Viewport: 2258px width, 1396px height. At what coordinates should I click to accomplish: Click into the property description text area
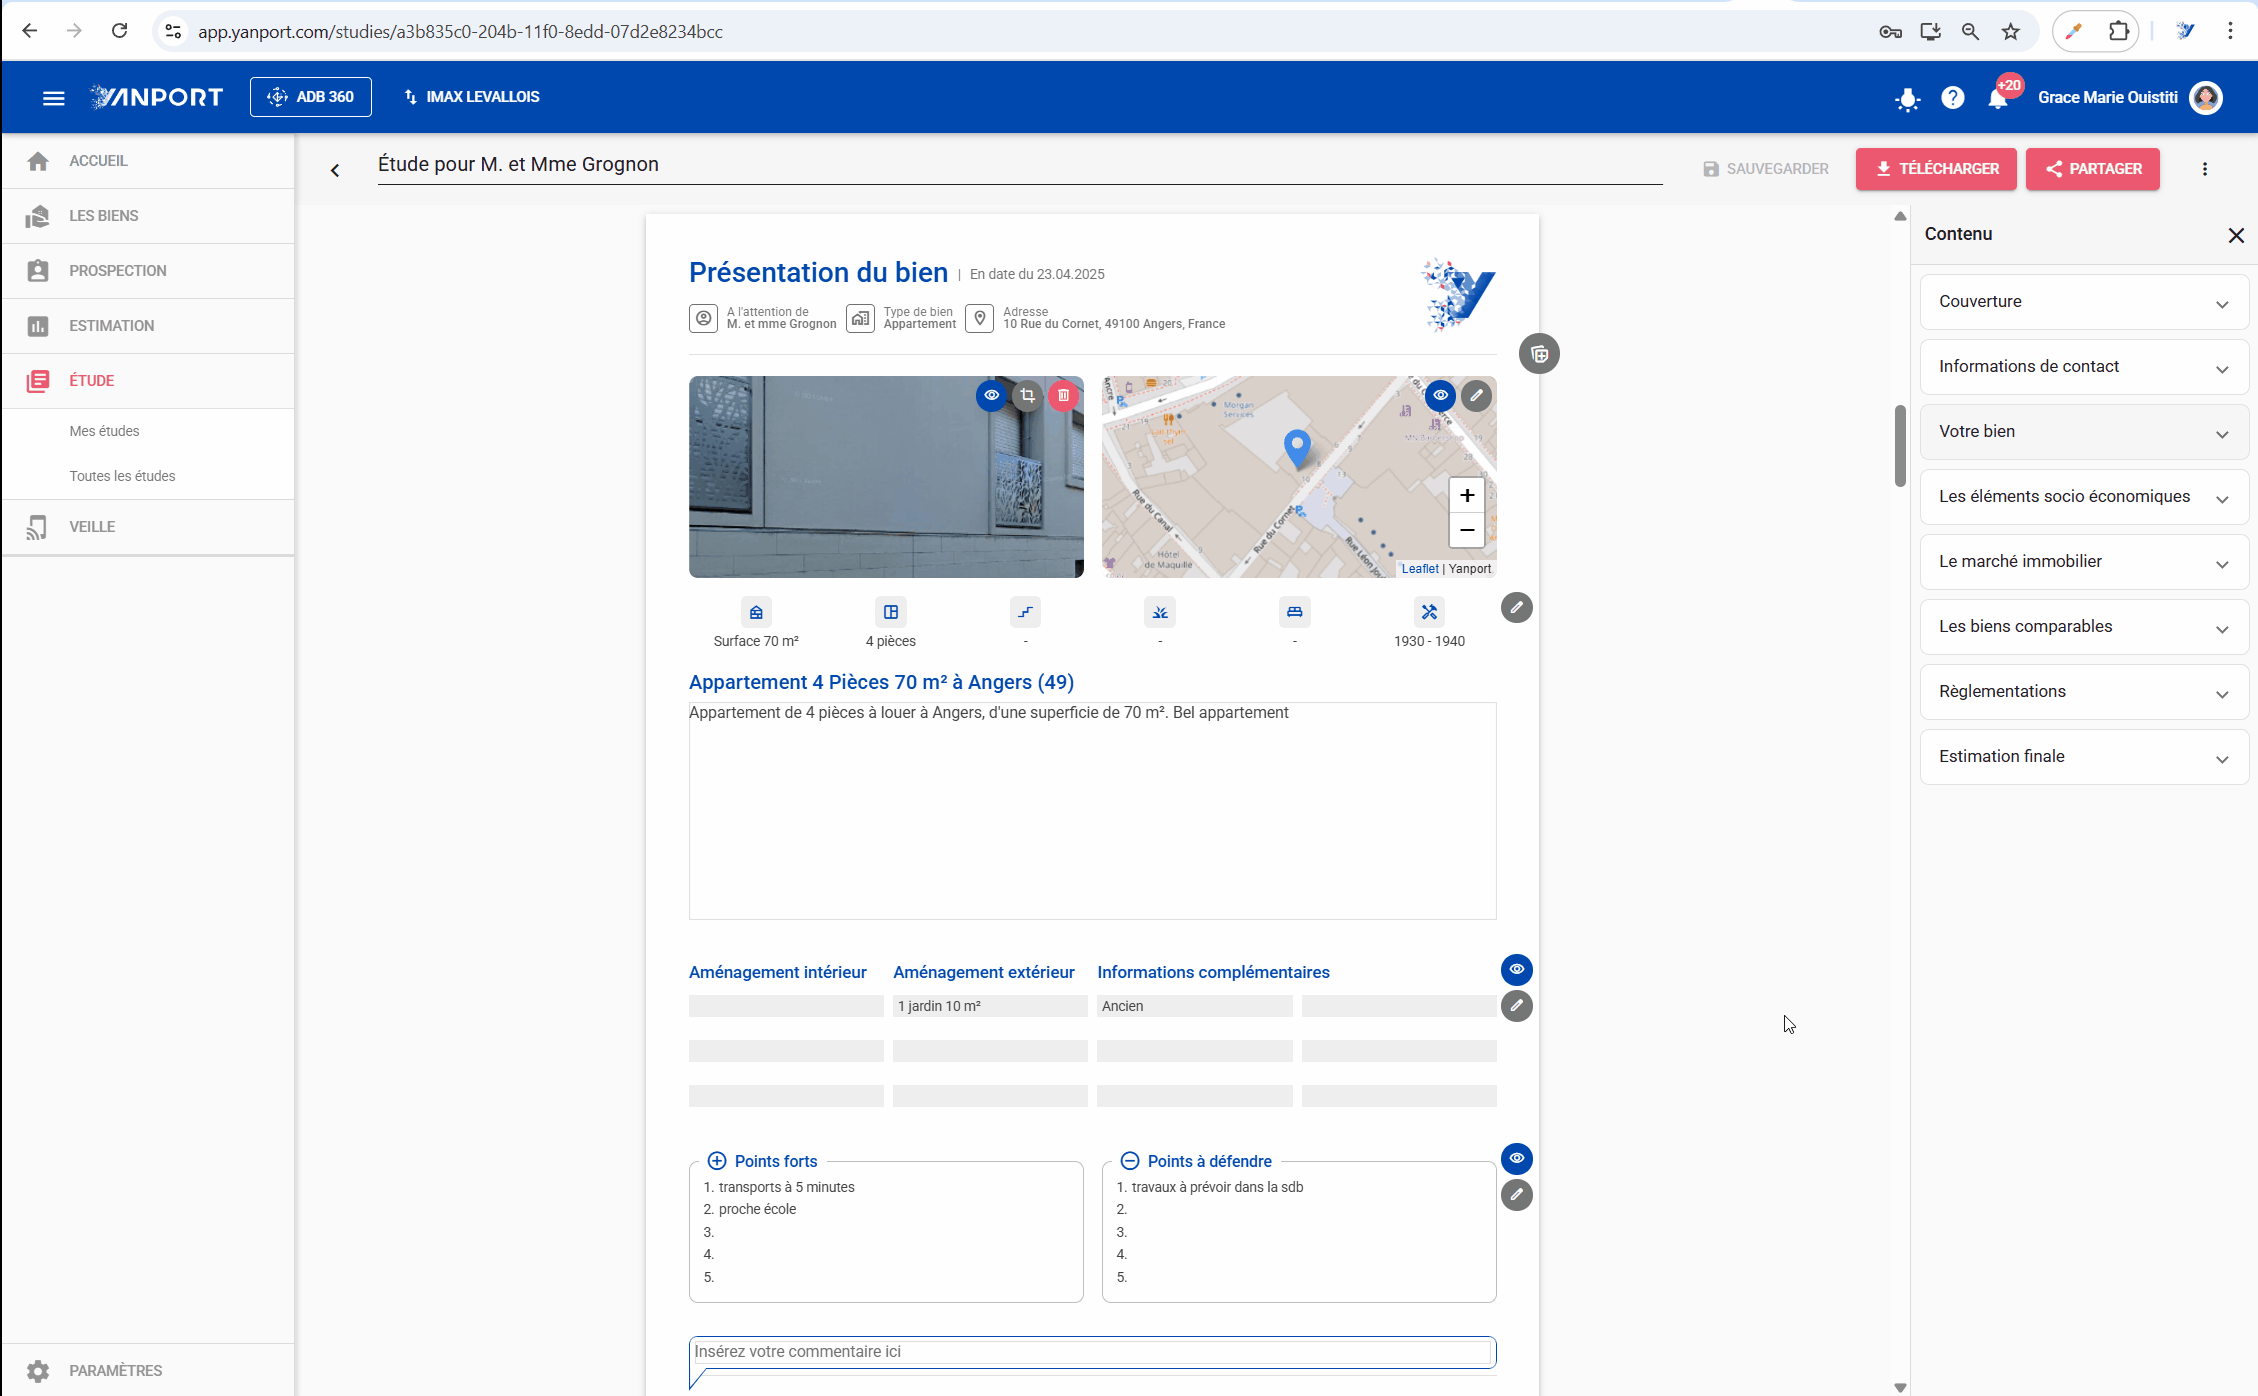1092,811
